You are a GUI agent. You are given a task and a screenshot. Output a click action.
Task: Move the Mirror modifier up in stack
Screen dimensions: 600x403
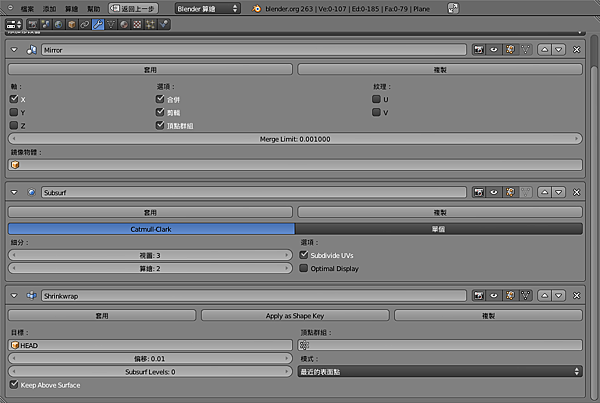pyautogui.click(x=545, y=49)
